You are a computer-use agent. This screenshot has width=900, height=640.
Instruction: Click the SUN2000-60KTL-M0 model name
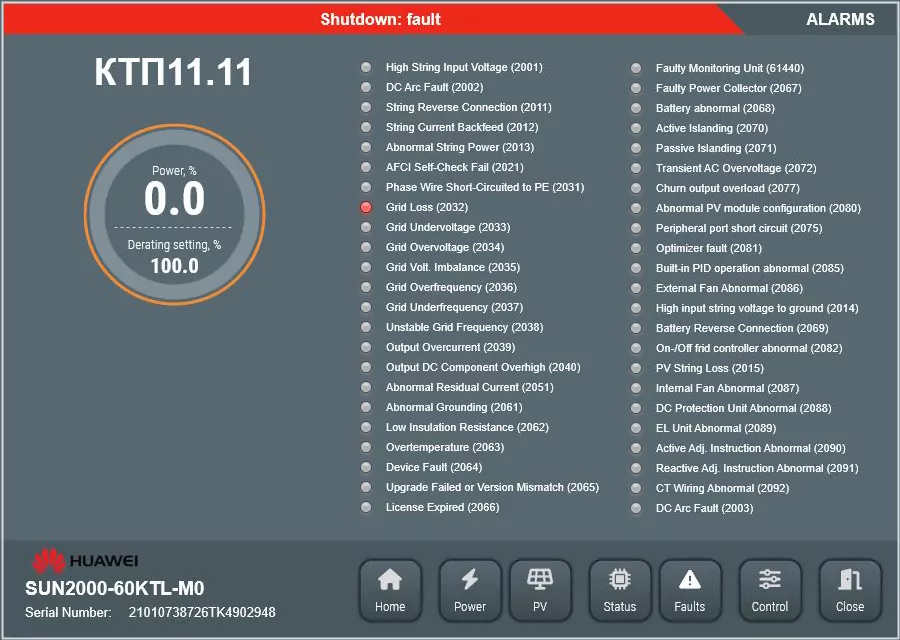point(115,588)
